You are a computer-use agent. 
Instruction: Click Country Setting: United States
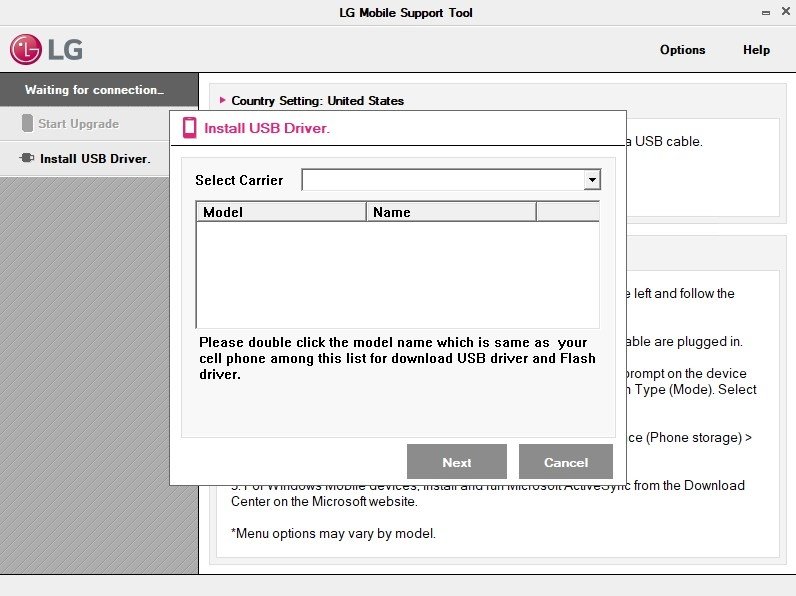click(317, 101)
